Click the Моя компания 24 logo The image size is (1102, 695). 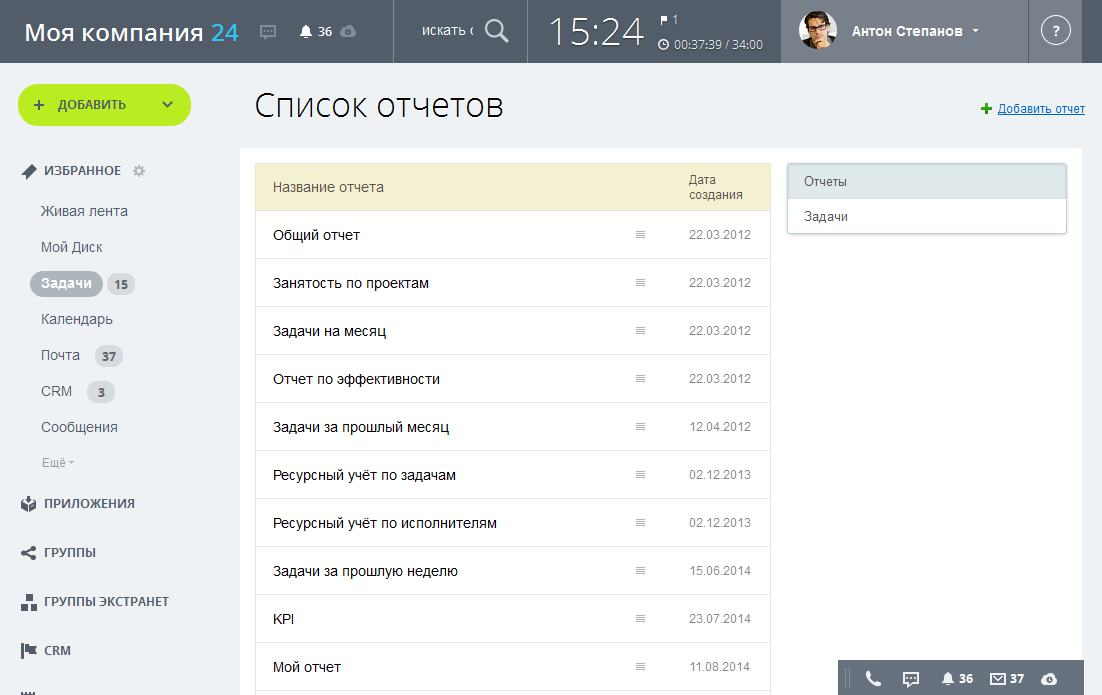coord(131,32)
